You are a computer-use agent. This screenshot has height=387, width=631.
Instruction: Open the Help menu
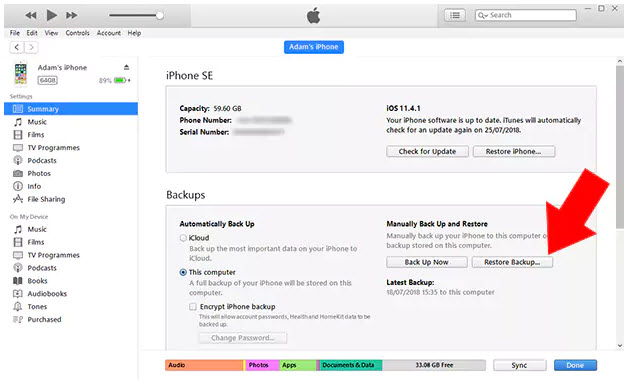[134, 33]
